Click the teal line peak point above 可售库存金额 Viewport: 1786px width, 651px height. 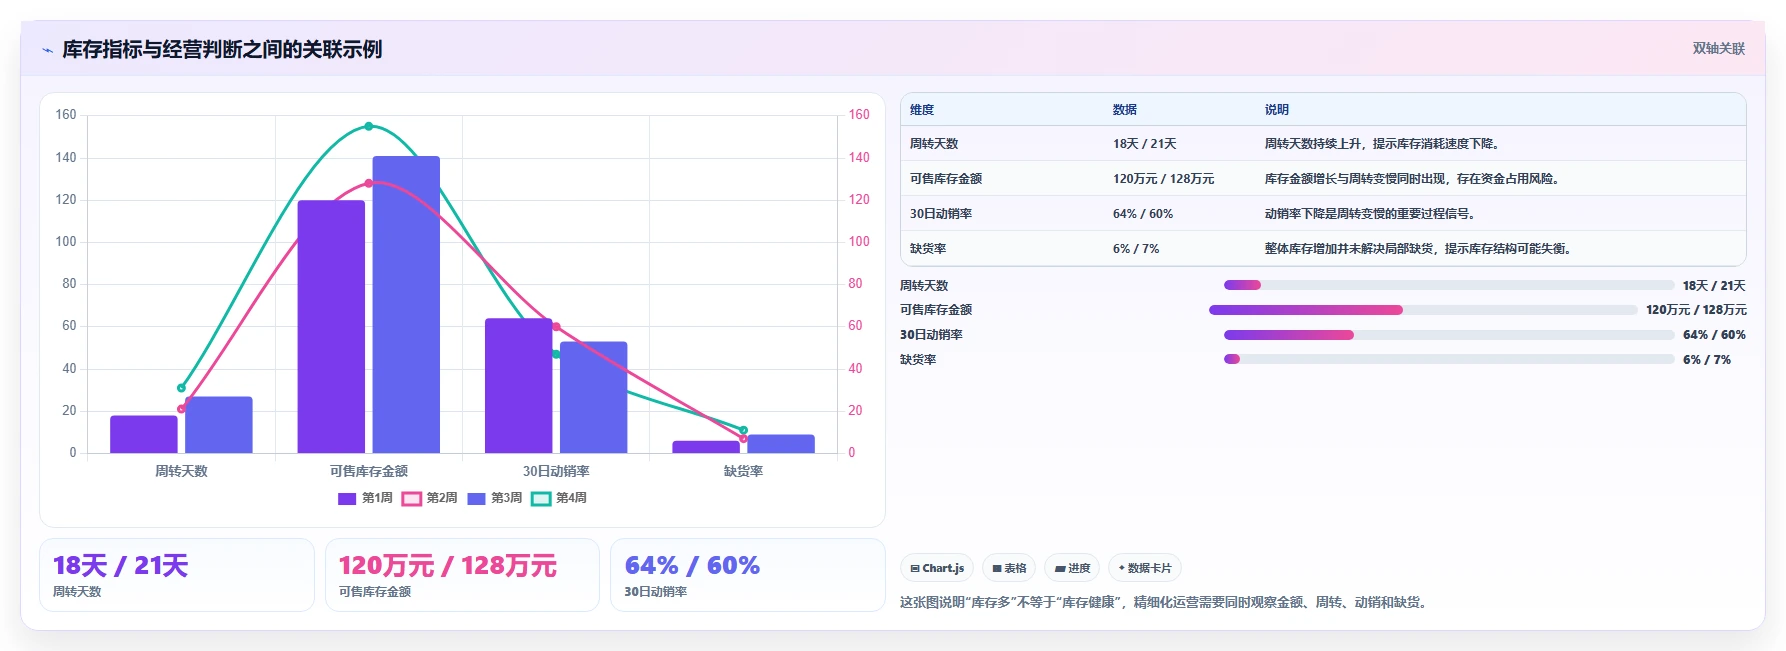tap(368, 126)
